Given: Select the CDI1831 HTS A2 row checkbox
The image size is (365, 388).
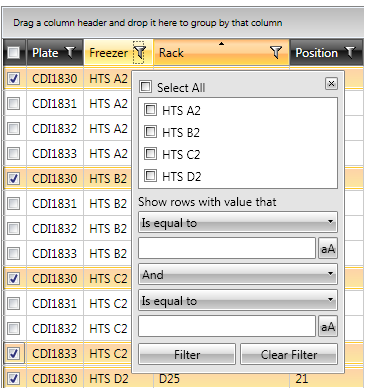Looking at the screenshot, I should pyautogui.click(x=14, y=103).
